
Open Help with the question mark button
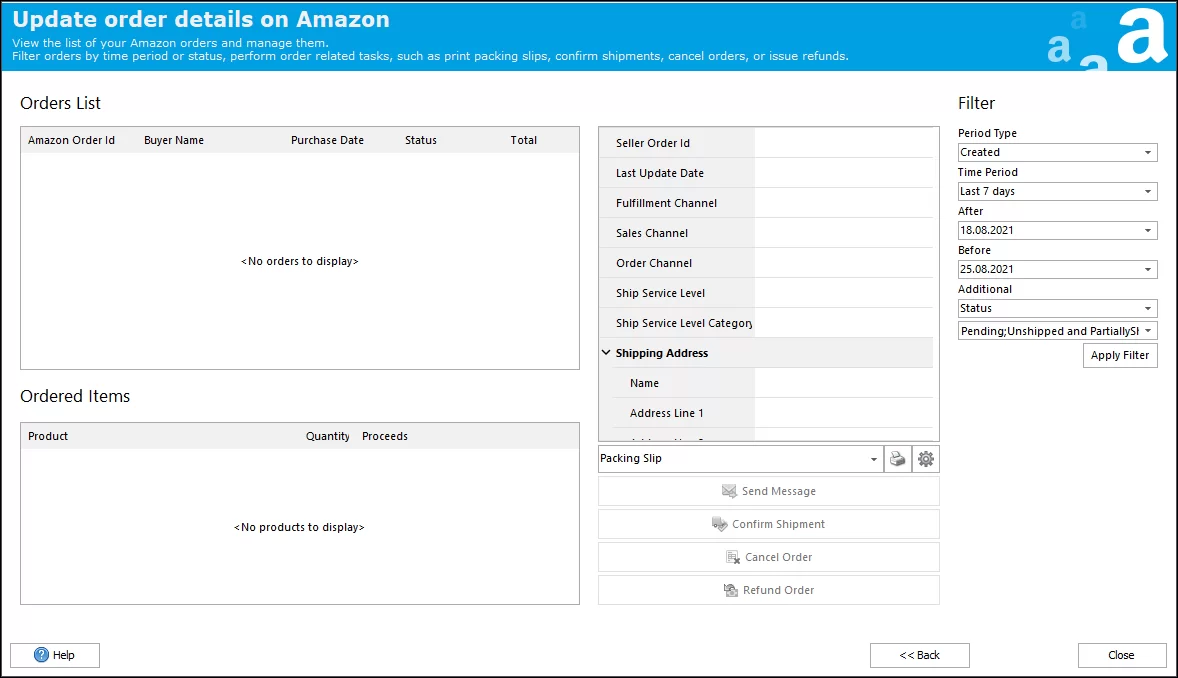point(55,655)
